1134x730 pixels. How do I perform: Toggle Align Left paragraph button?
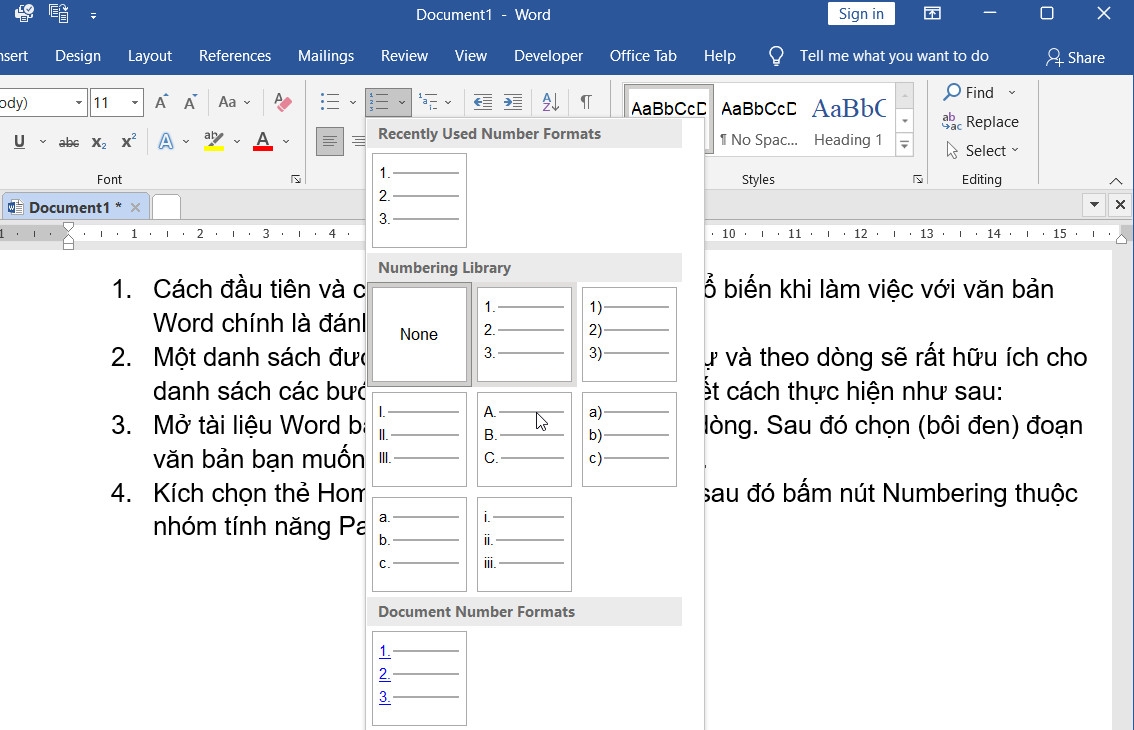click(330, 141)
